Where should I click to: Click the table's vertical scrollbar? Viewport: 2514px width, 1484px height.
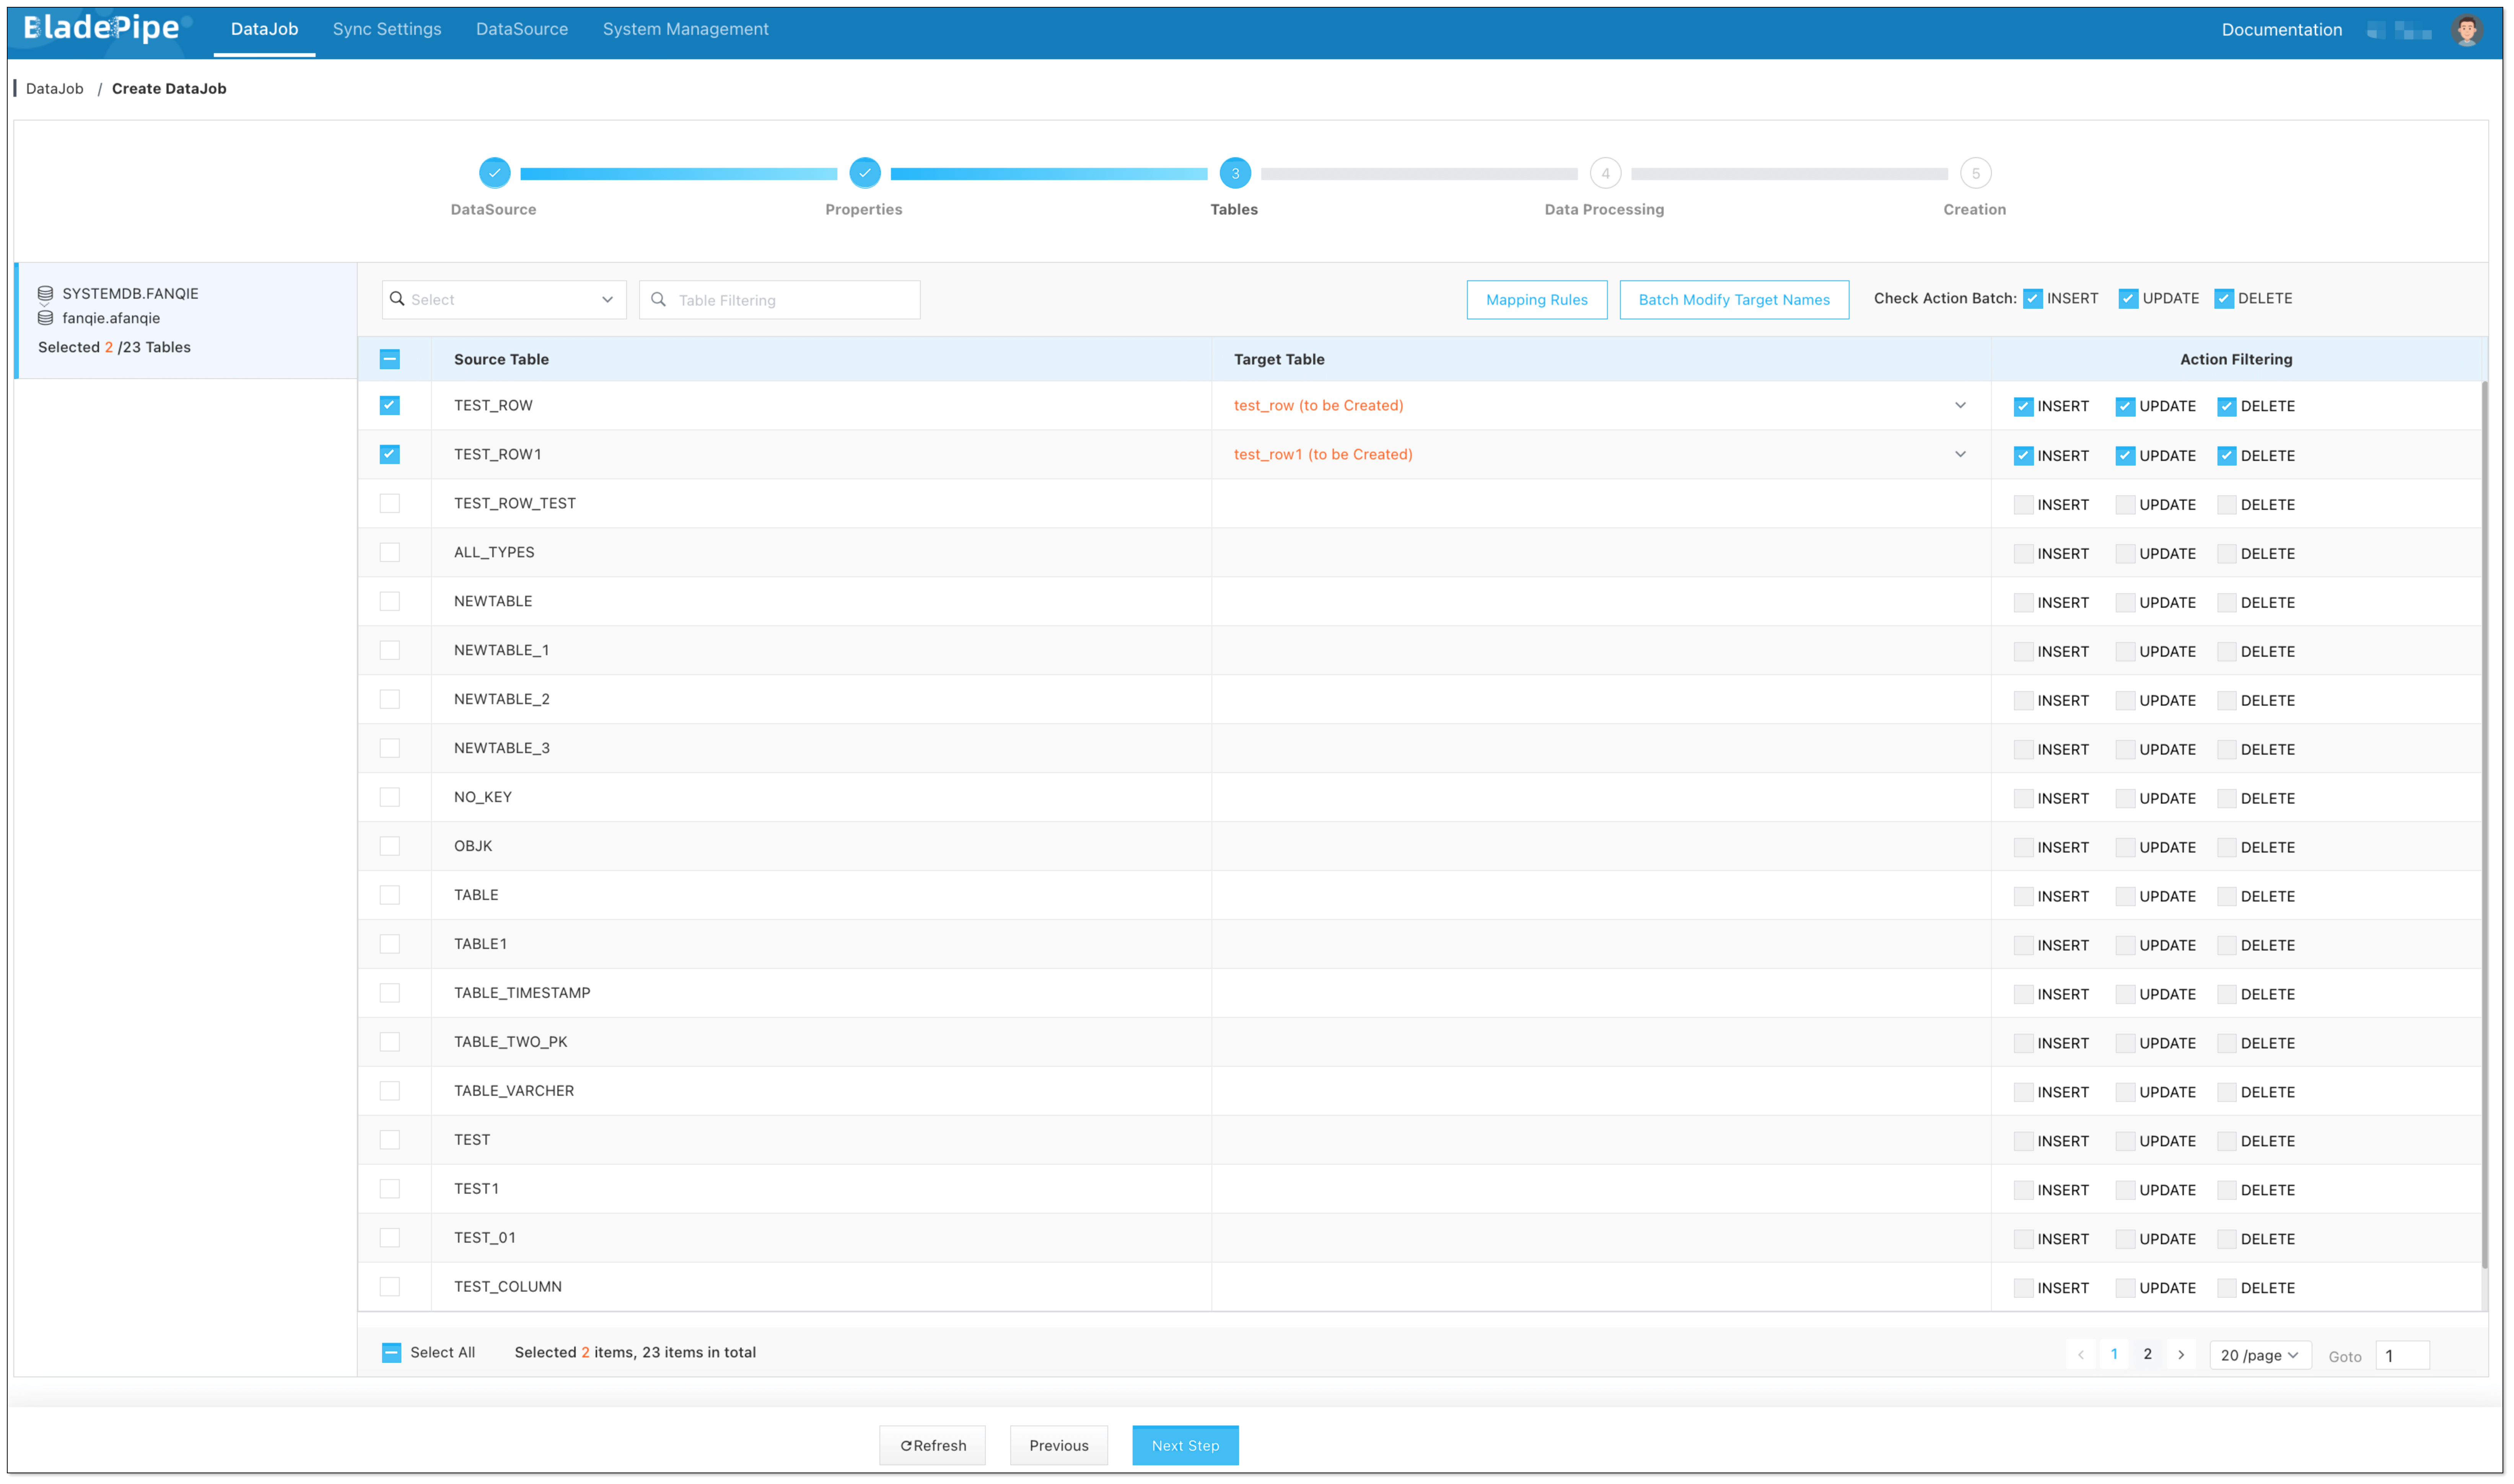[2484, 825]
